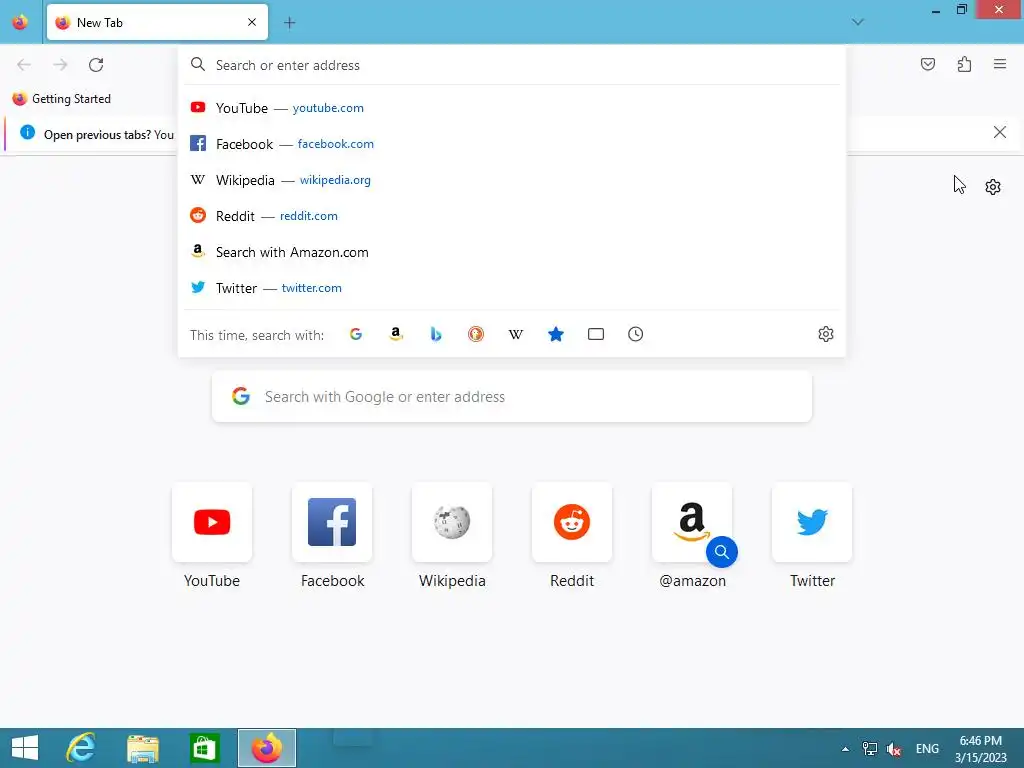Viewport: 1024px width, 768px height.
Task: Search this time with Bing icon
Action: [x=436, y=334]
